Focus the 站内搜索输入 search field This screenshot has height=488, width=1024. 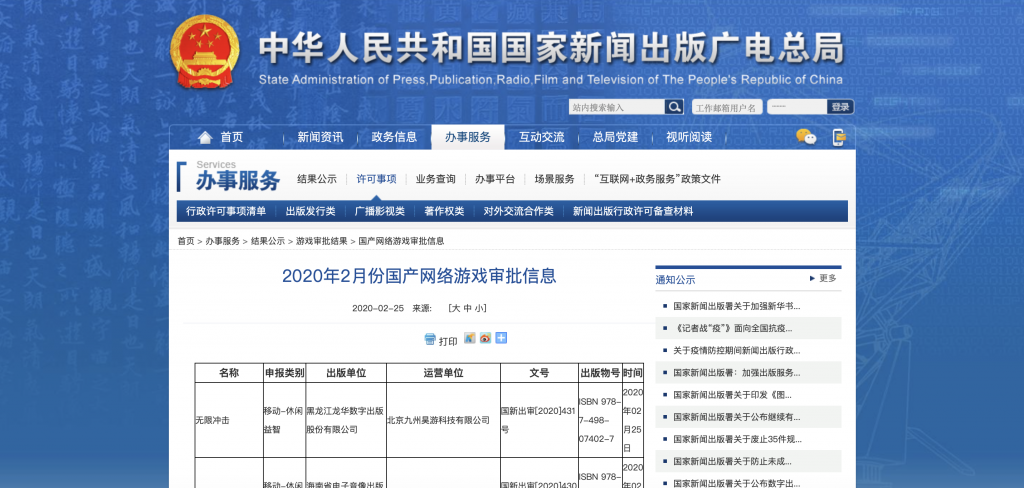tap(616, 107)
